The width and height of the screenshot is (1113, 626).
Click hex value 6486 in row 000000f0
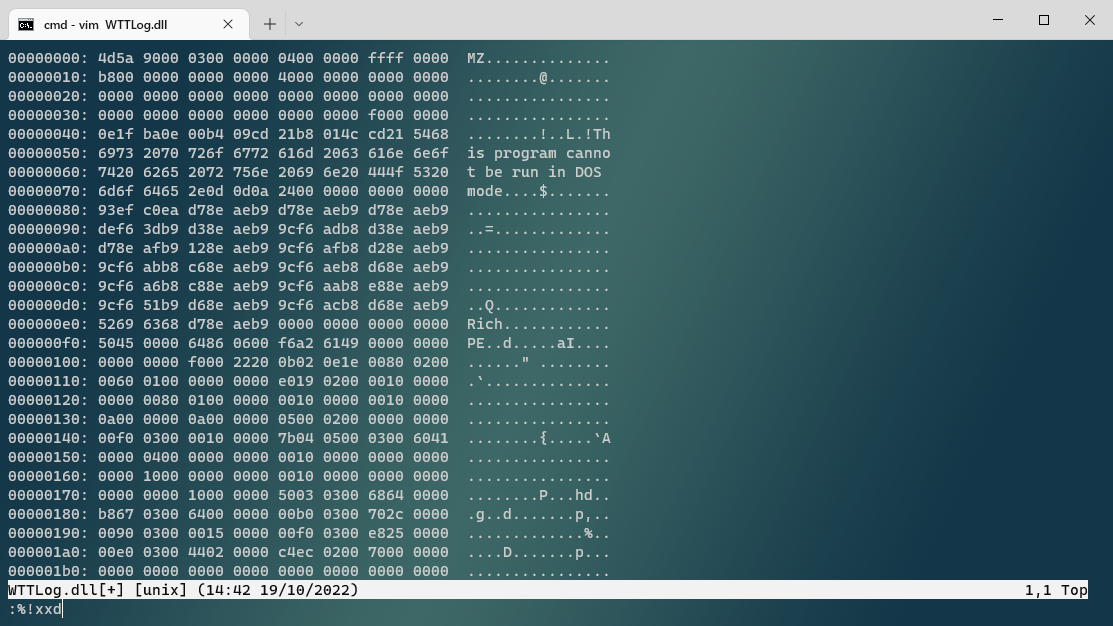206,344
